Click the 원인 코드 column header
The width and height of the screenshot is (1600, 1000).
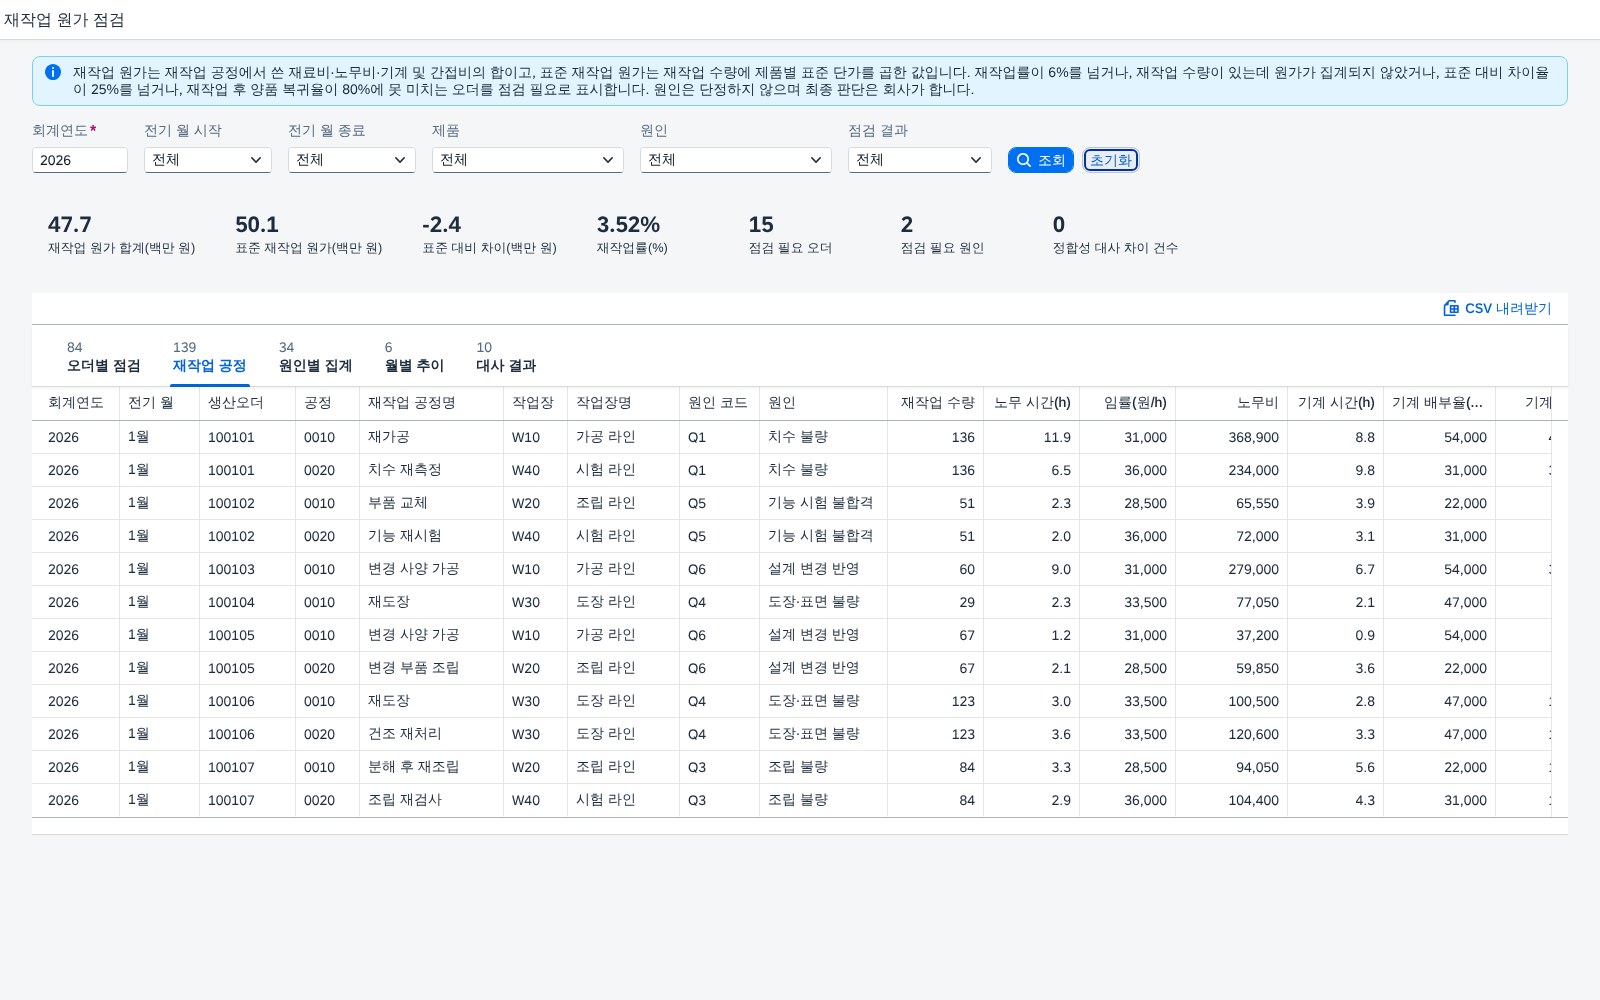(720, 403)
